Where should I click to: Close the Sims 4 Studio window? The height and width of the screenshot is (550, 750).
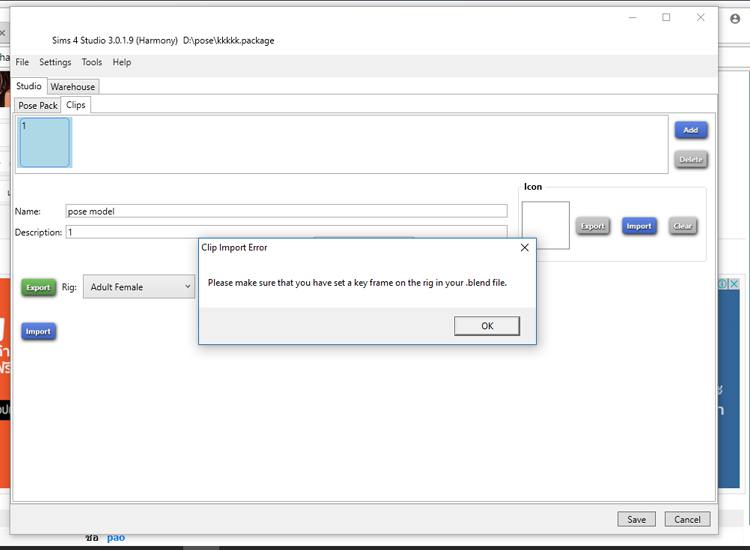700,17
